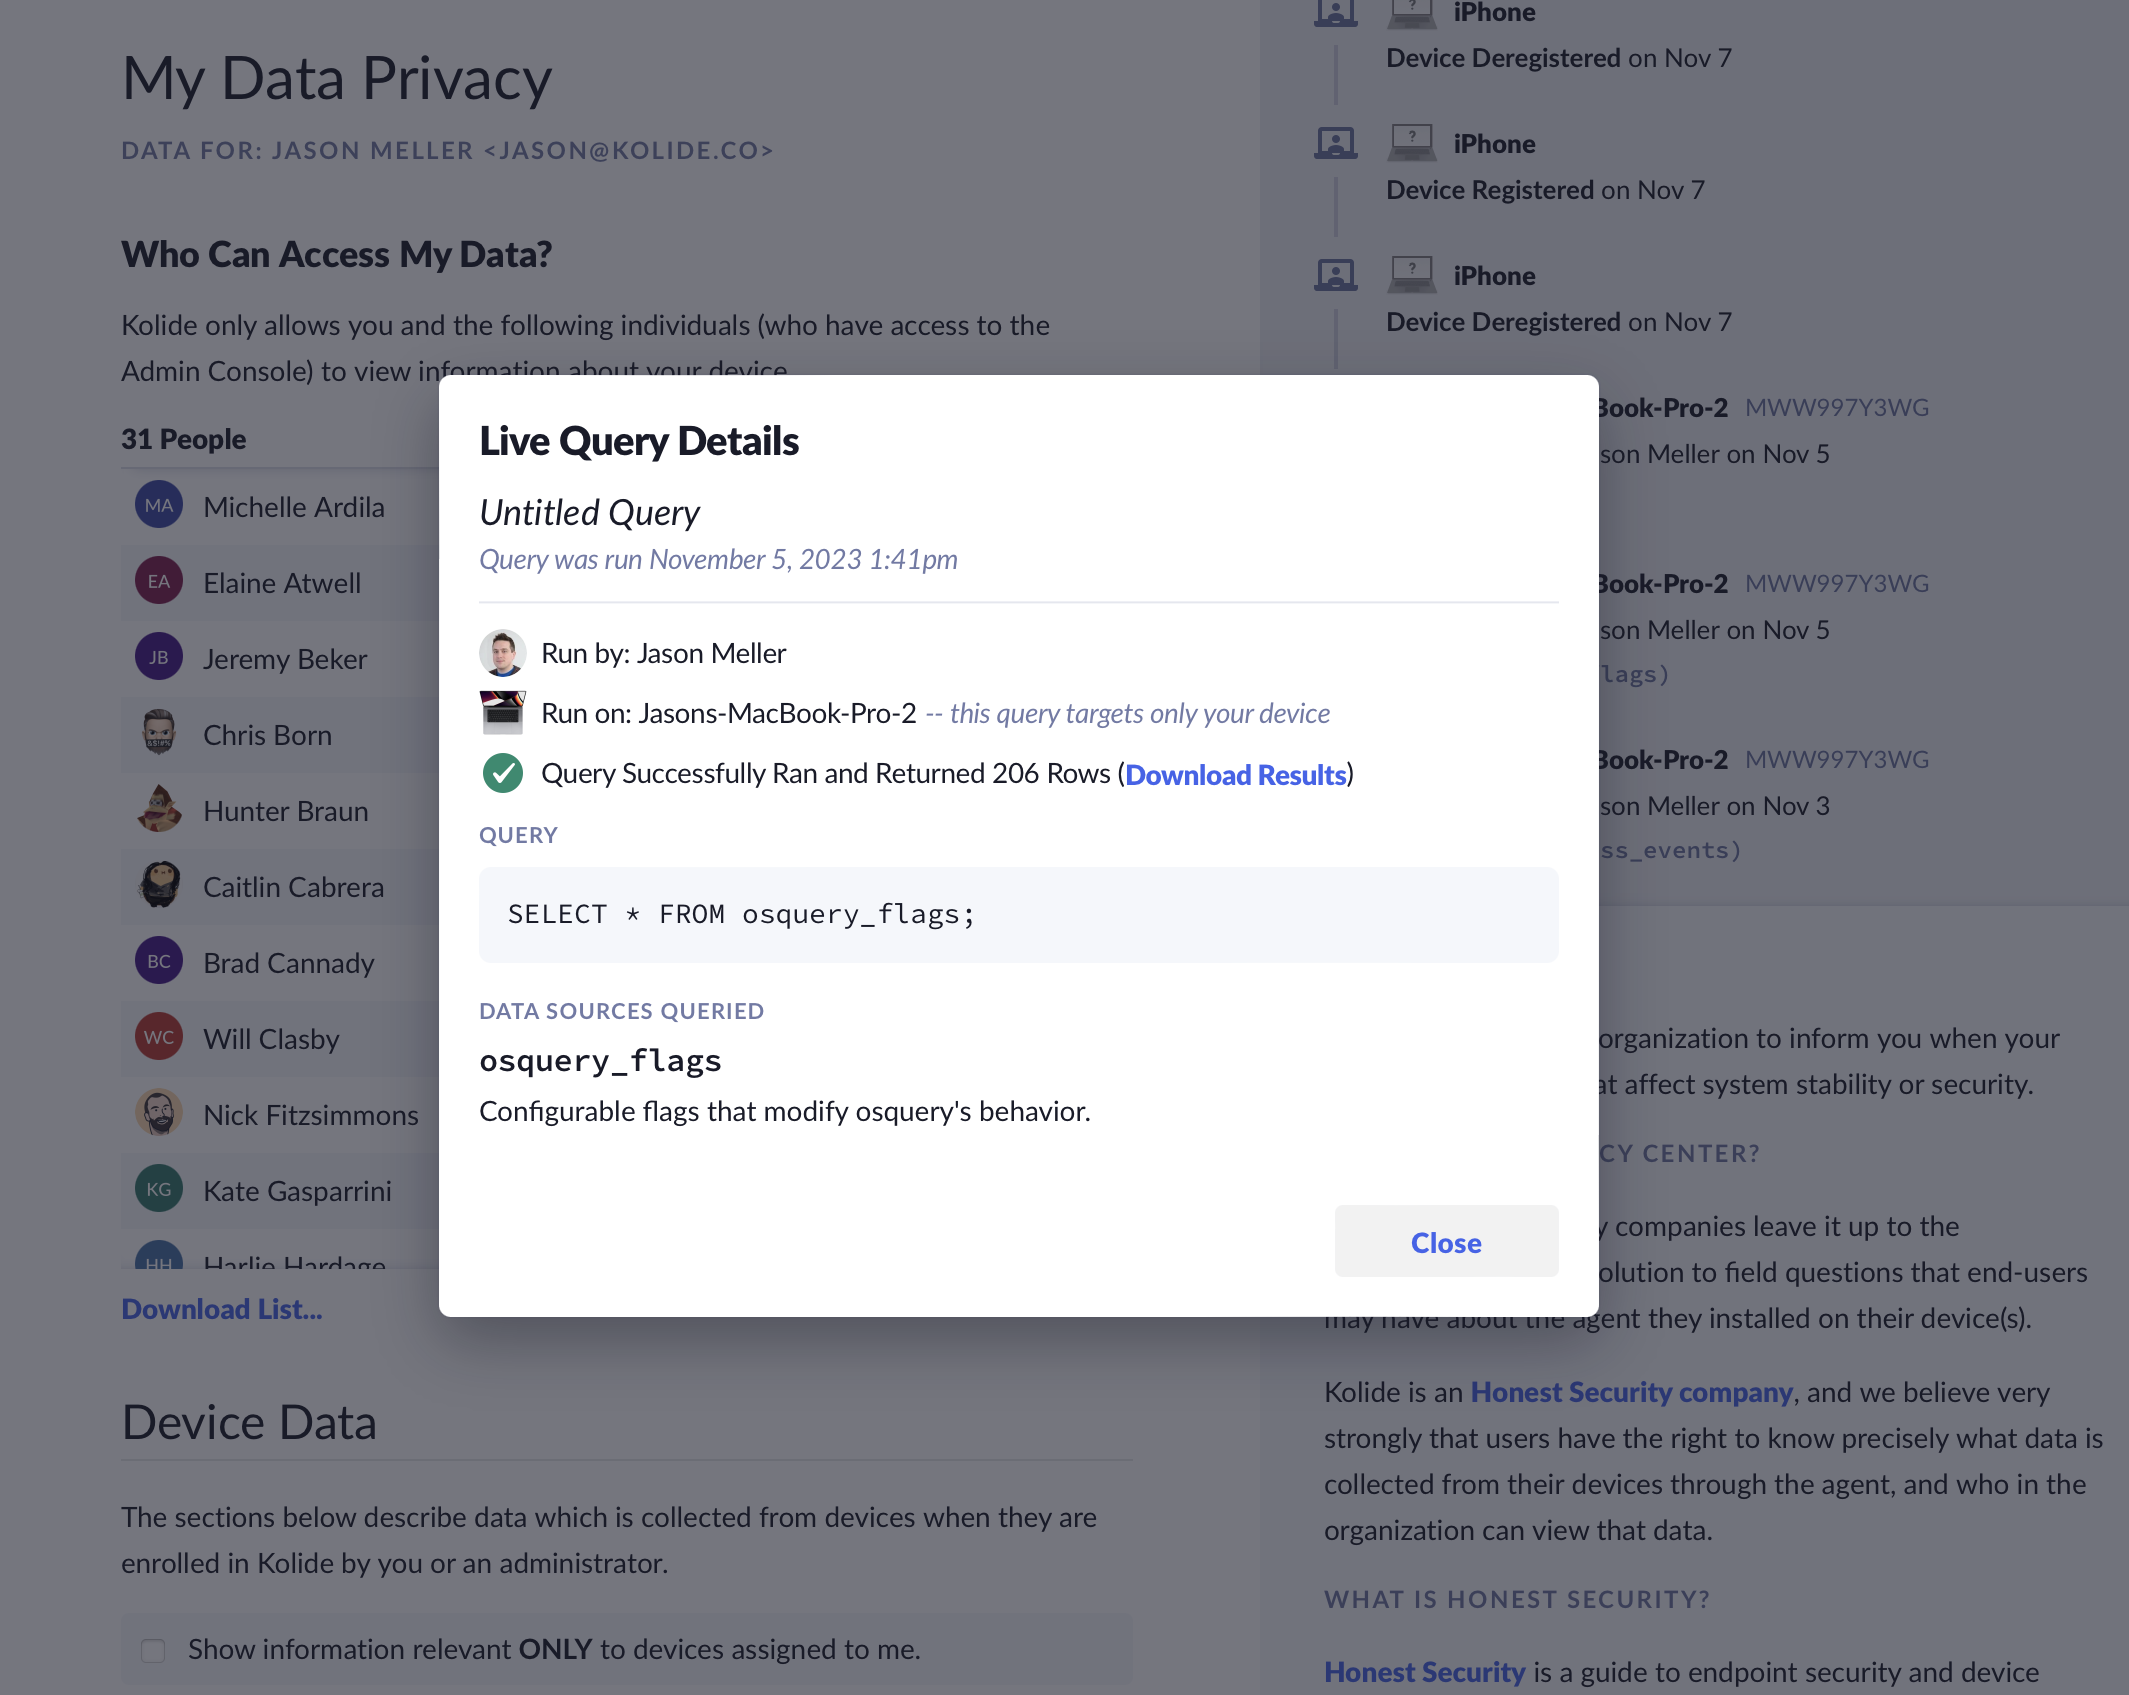Click Kate Gasparrini's KG avatar
The height and width of the screenshot is (1695, 2129).
coord(159,1190)
